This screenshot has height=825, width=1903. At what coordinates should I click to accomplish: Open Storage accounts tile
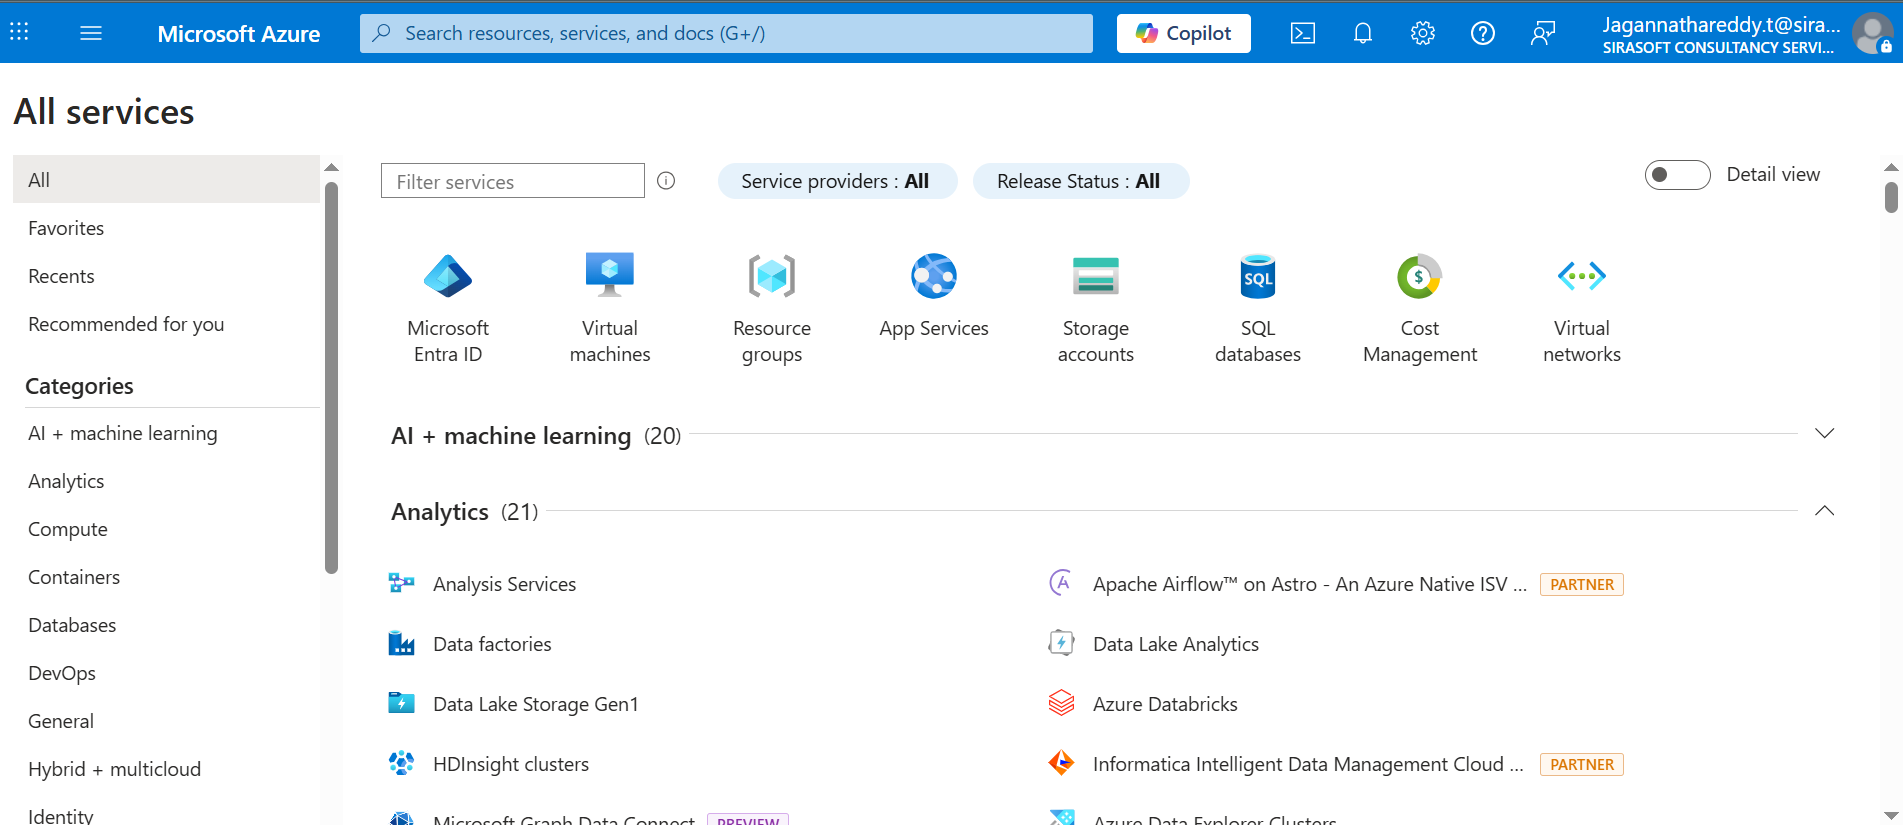coord(1096,308)
